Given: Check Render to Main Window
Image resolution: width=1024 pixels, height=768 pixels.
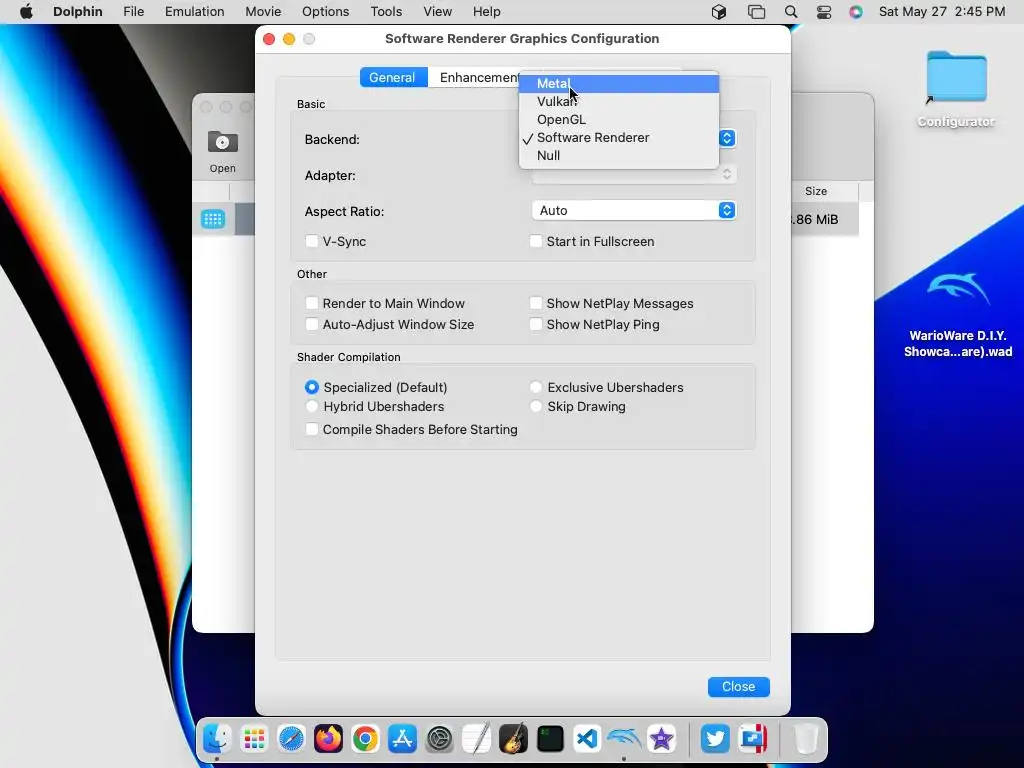Looking at the screenshot, I should tap(312, 303).
